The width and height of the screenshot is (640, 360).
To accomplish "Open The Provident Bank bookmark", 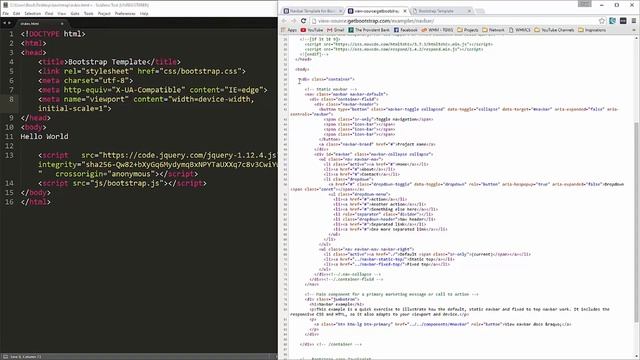I will tap(369, 30).
